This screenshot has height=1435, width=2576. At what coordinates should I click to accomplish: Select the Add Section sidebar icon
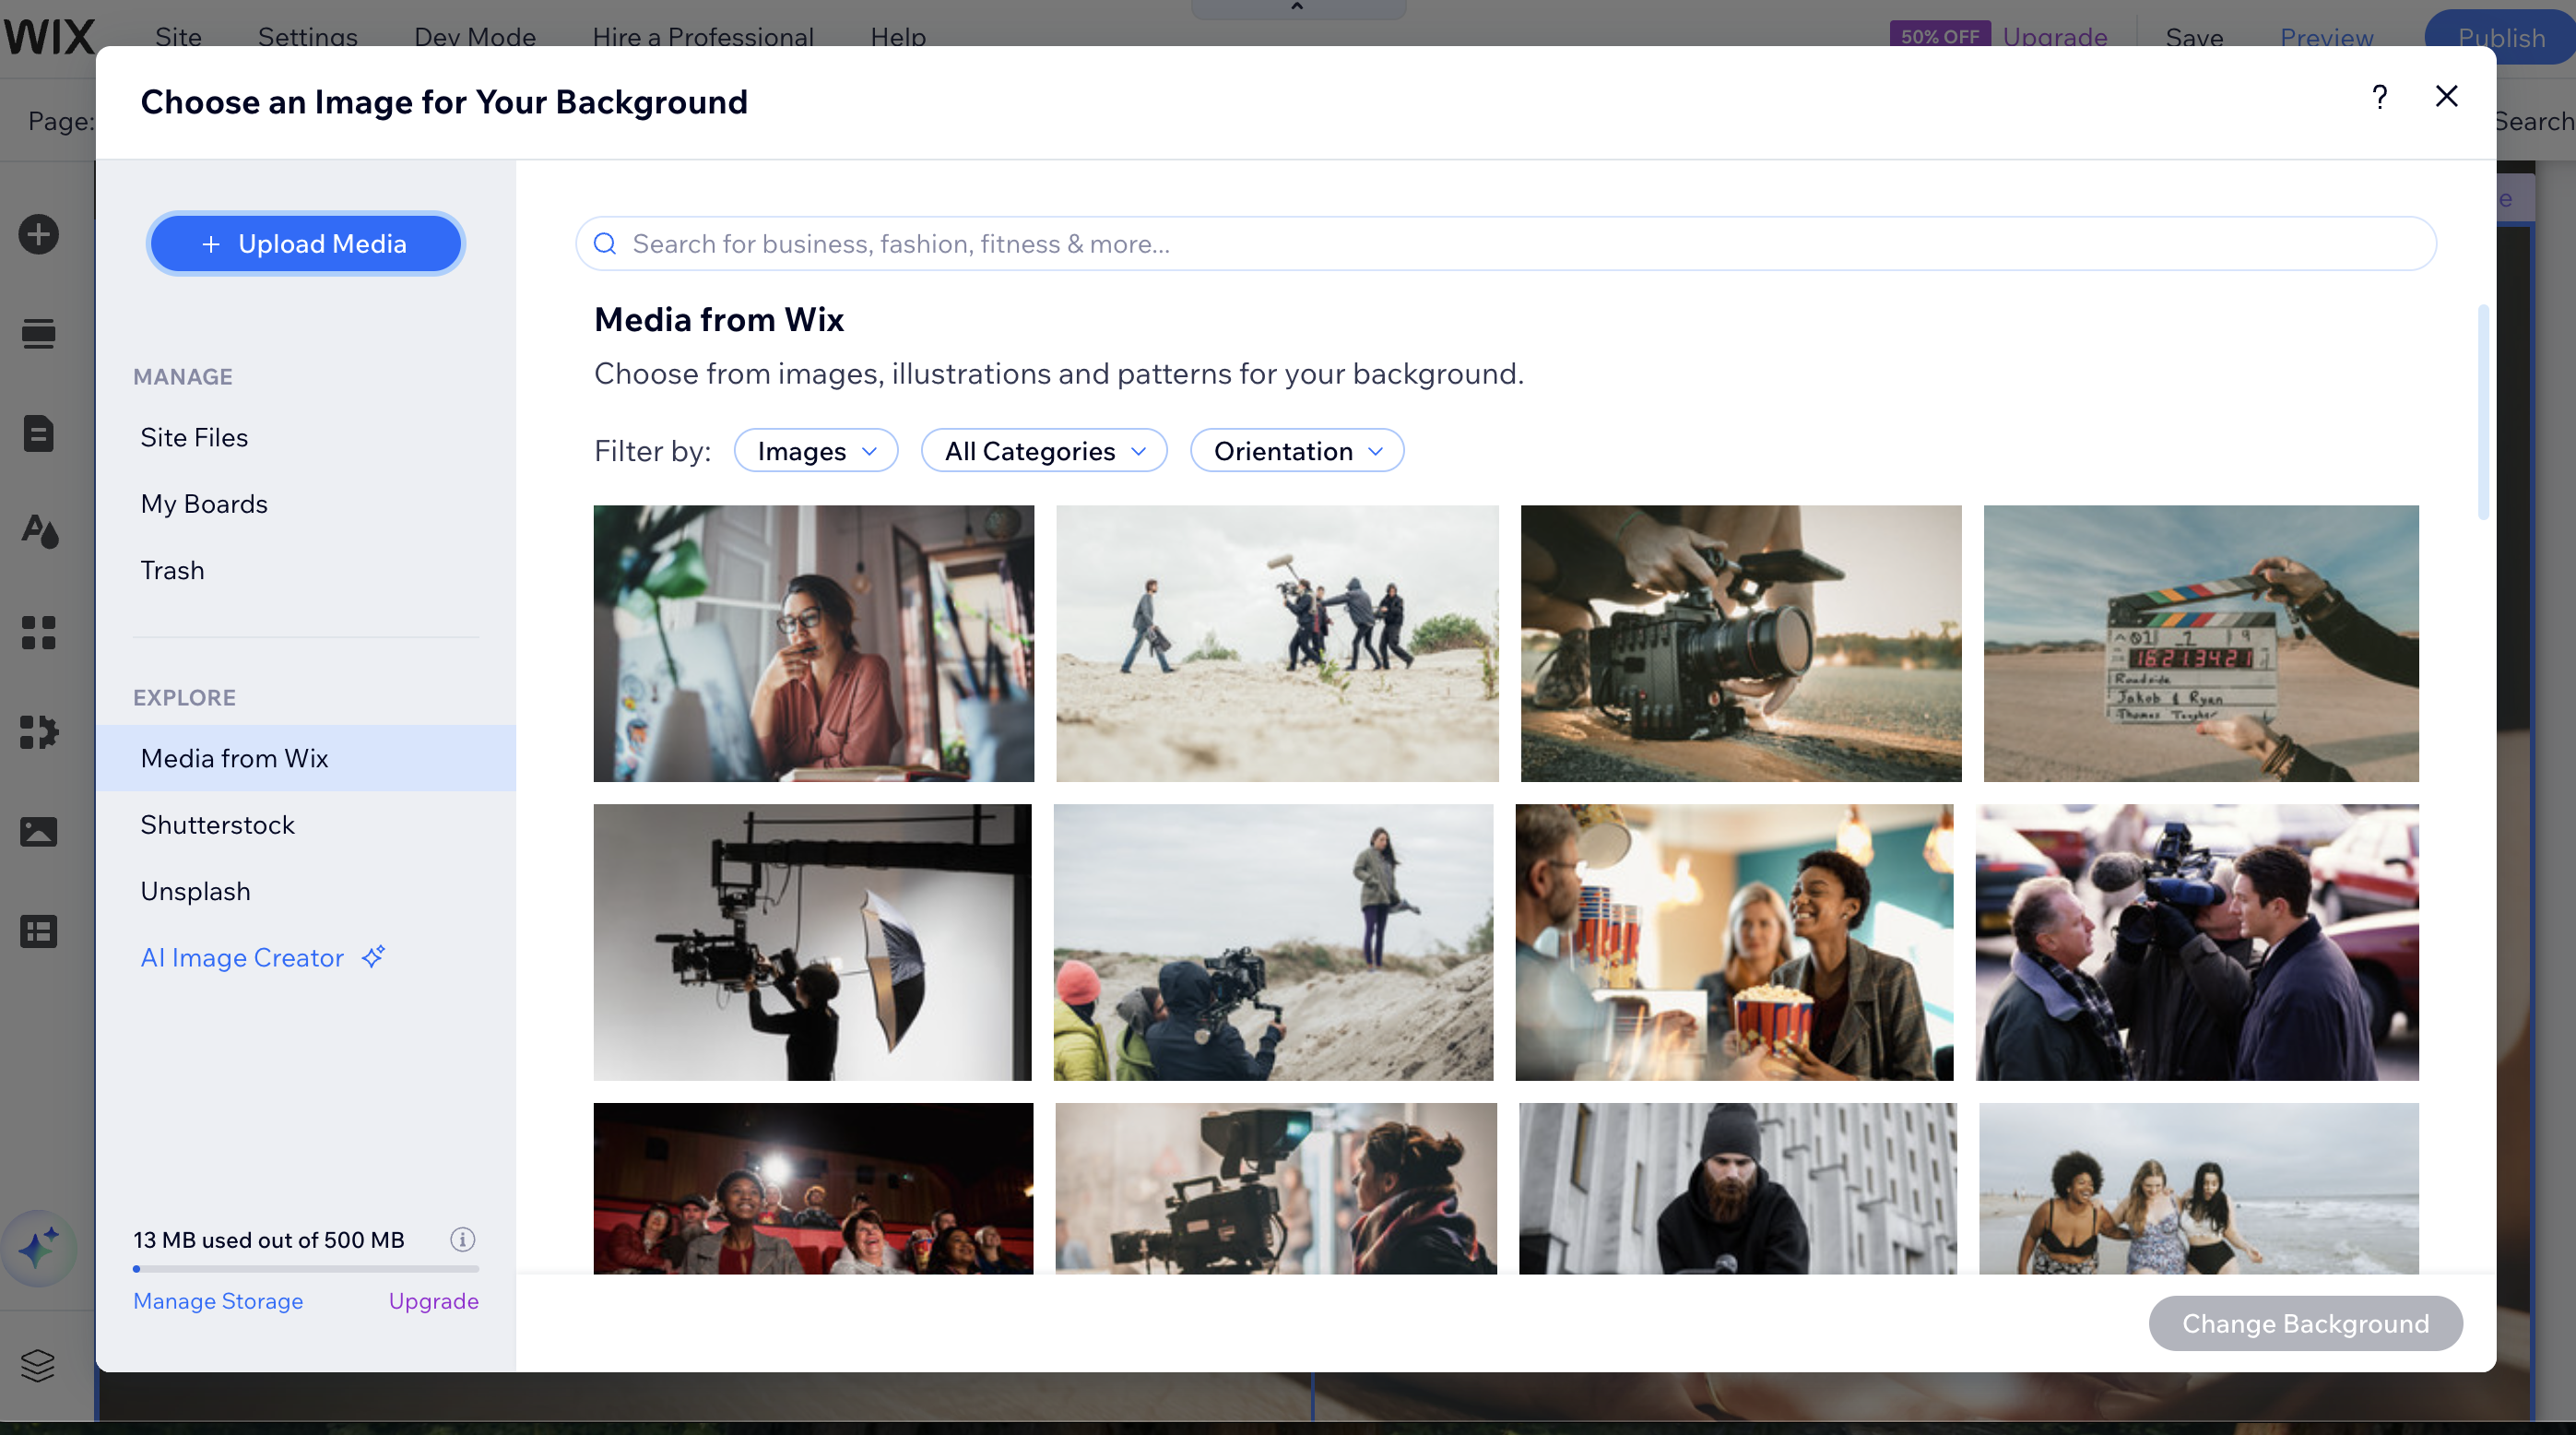point(38,333)
